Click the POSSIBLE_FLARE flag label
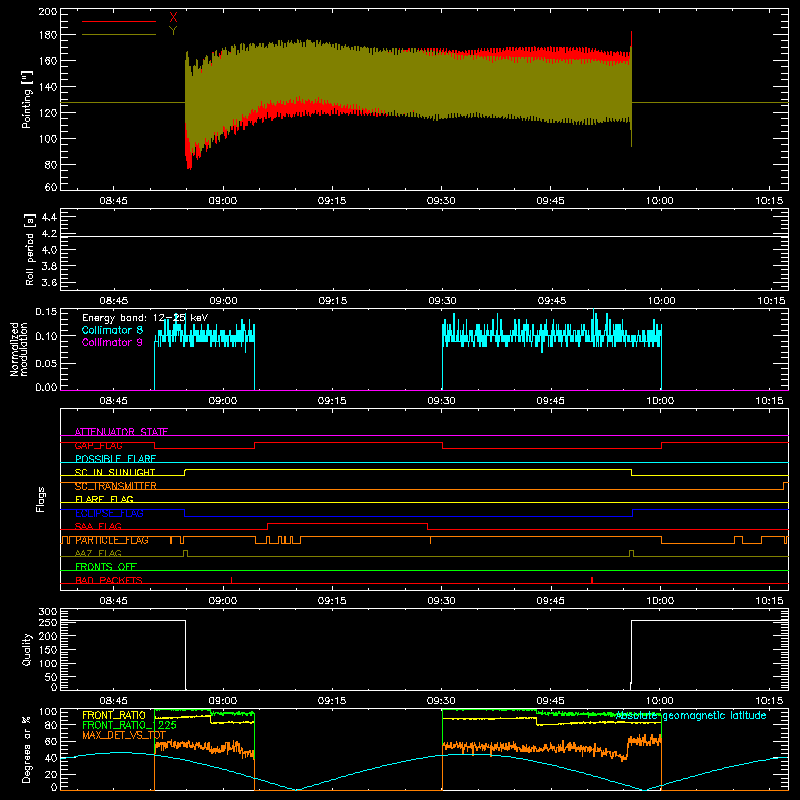Viewport: 800px width, 800px height. coord(115,459)
